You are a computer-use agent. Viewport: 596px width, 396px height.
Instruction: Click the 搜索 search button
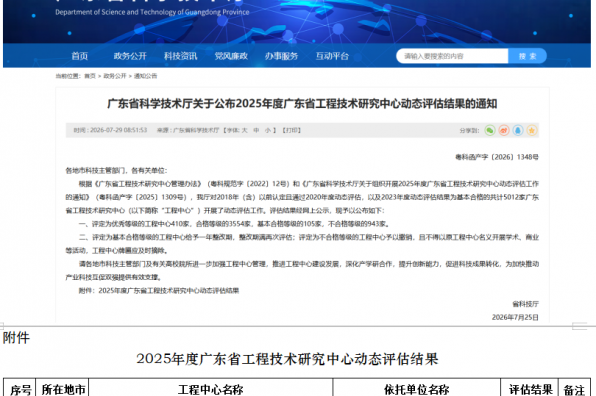click(528, 56)
